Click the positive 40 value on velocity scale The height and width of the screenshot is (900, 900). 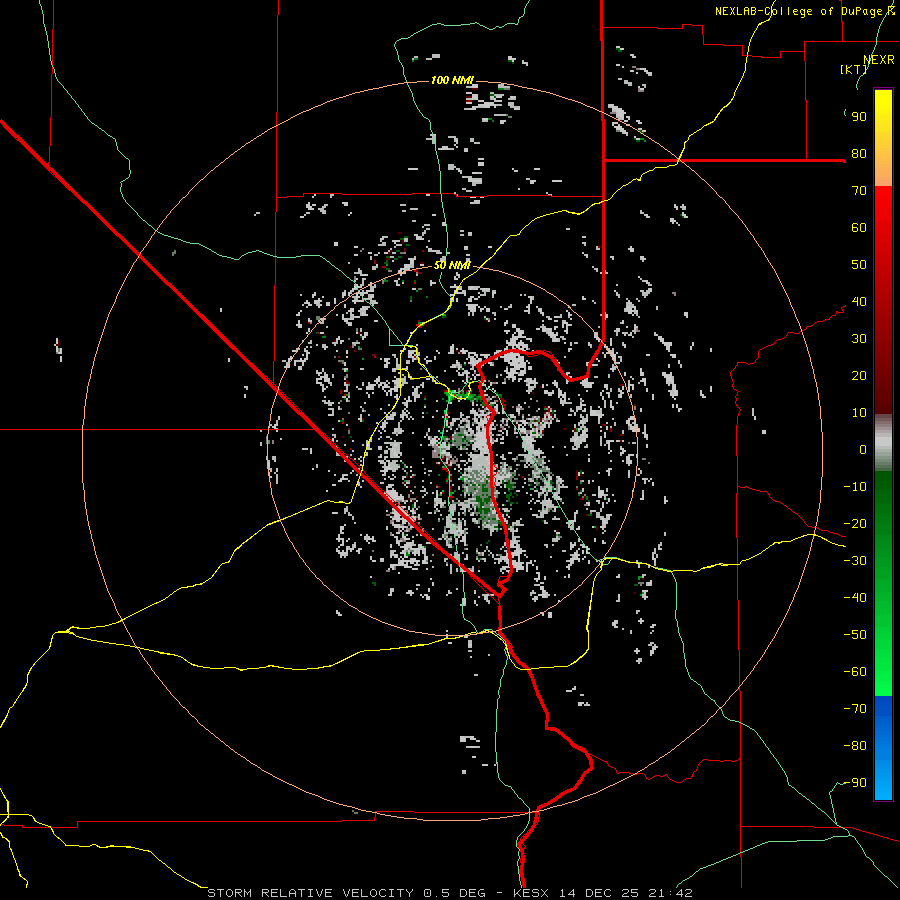pos(859,302)
